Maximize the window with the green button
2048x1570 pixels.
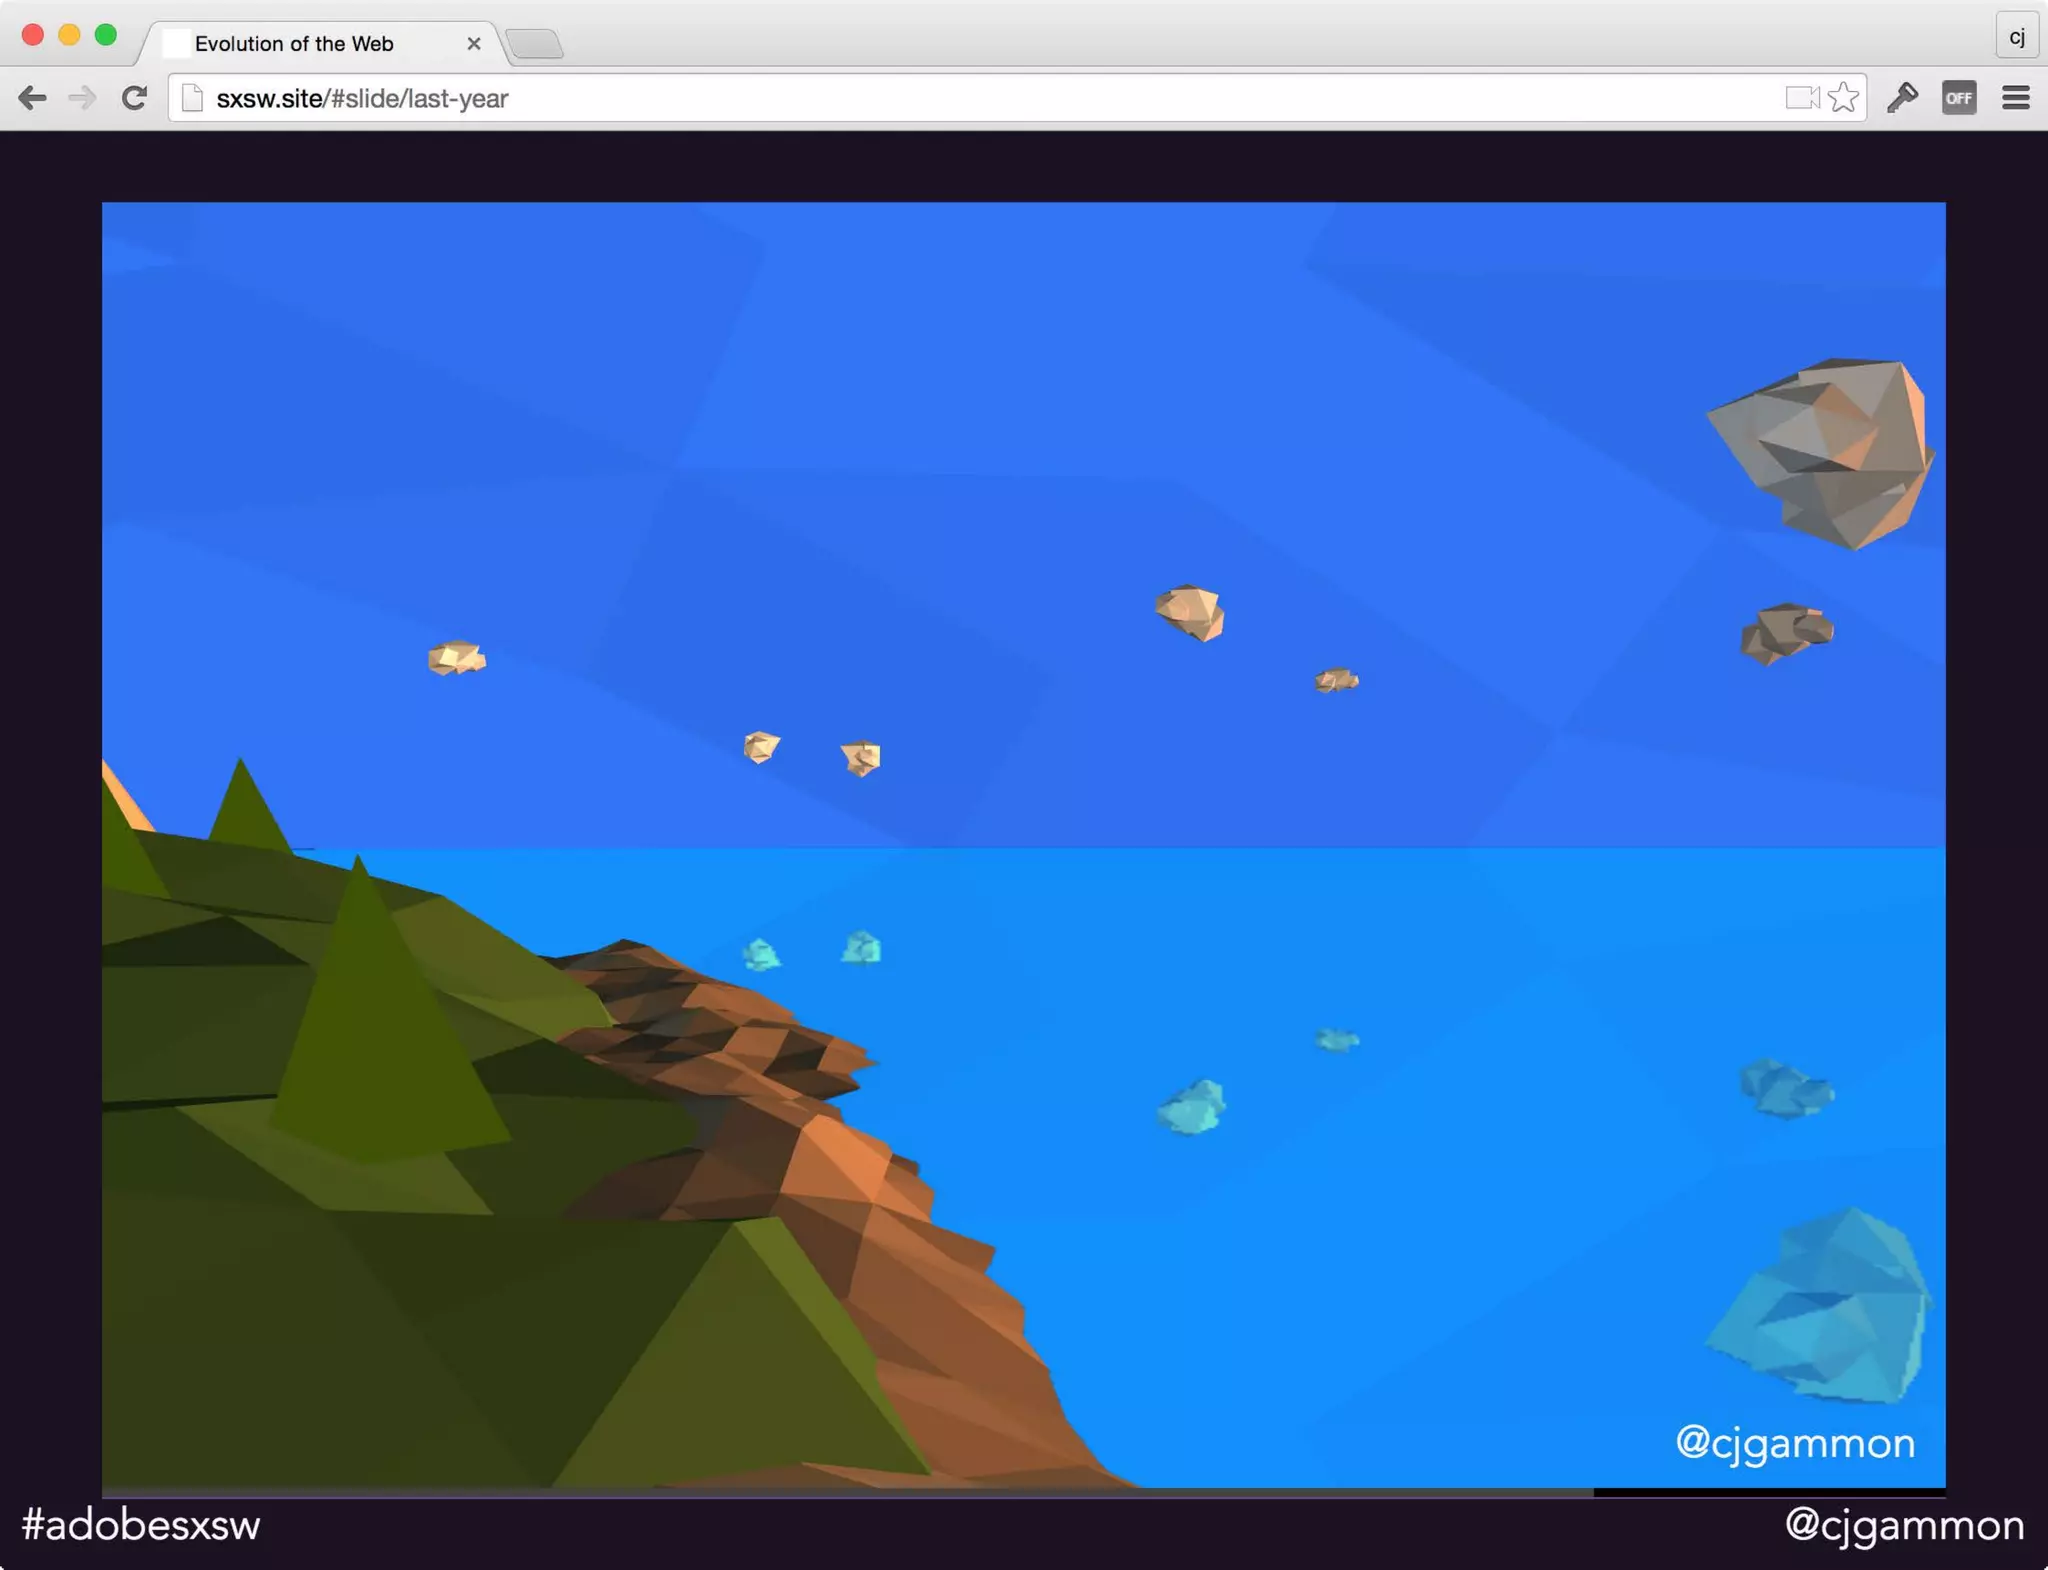pos(106,35)
